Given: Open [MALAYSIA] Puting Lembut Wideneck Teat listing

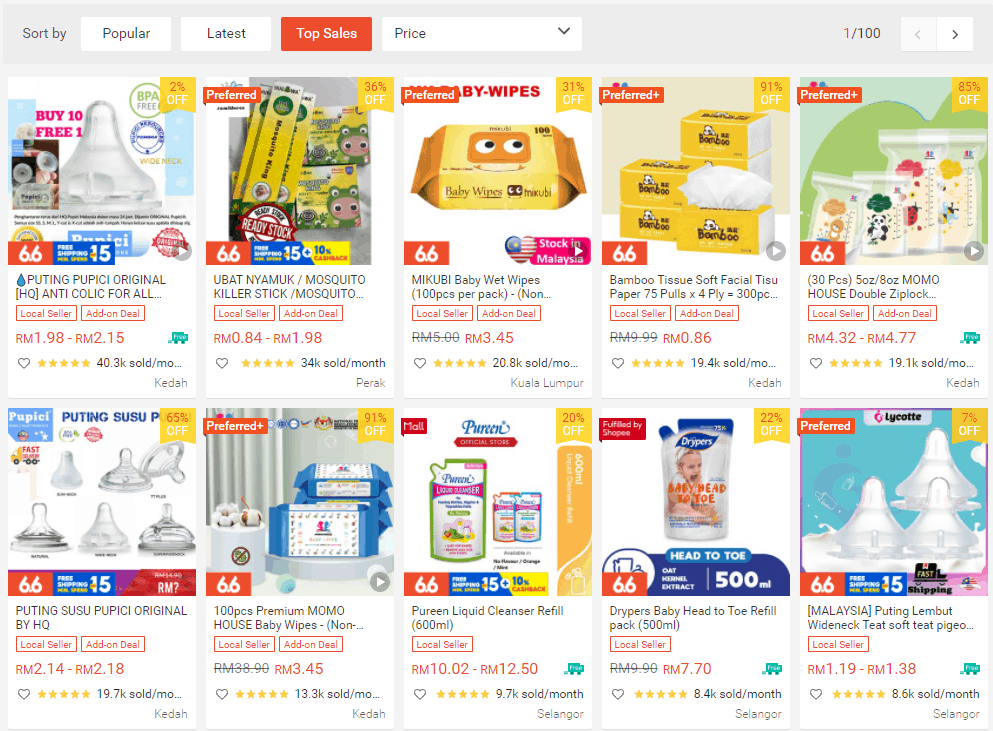Looking at the screenshot, I should [890, 618].
